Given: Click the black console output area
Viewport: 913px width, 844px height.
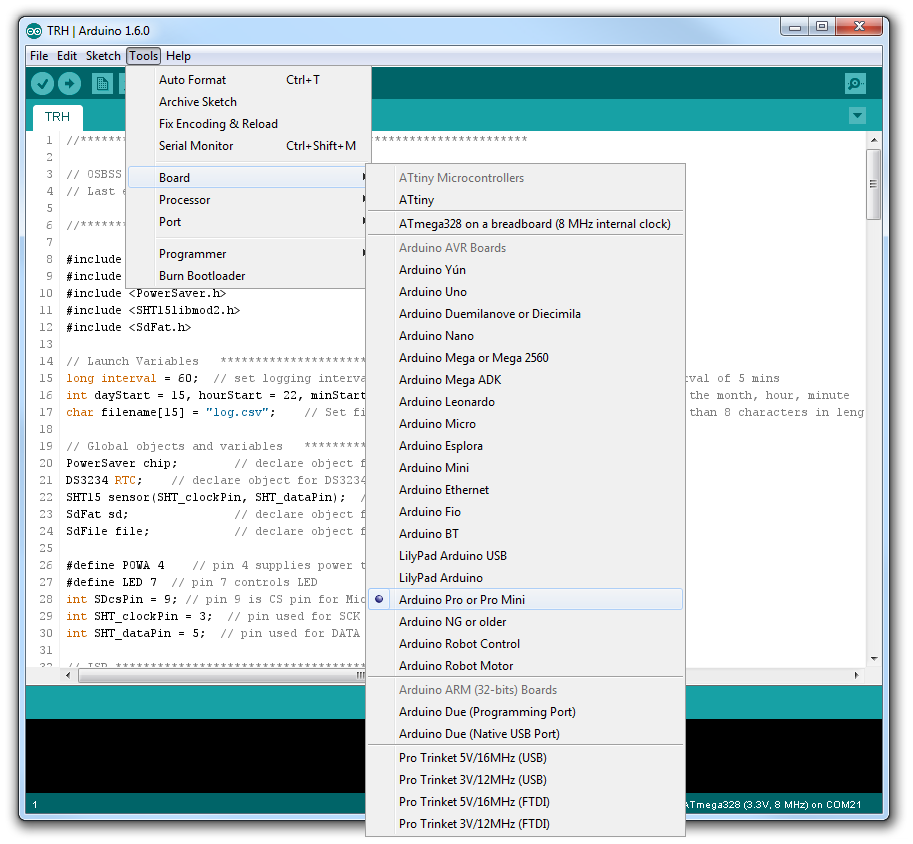Looking at the screenshot, I should click(195, 755).
